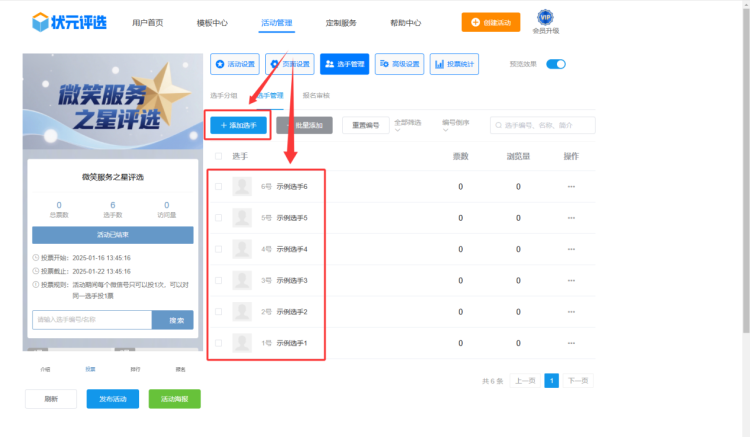Click the 状元评选 logo icon
This screenshot has width=750, height=437.
coord(40,22)
